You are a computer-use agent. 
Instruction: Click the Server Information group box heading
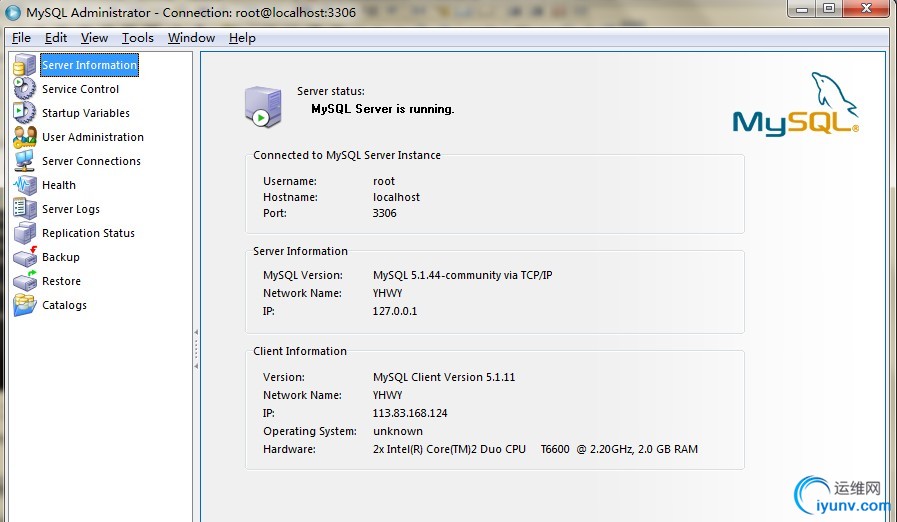[x=300, y=251]
